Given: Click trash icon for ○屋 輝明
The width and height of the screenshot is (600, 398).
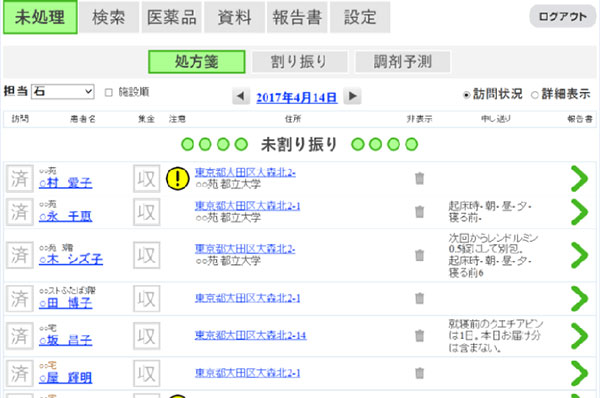Looking at the screenshot, I should point(420,373).
